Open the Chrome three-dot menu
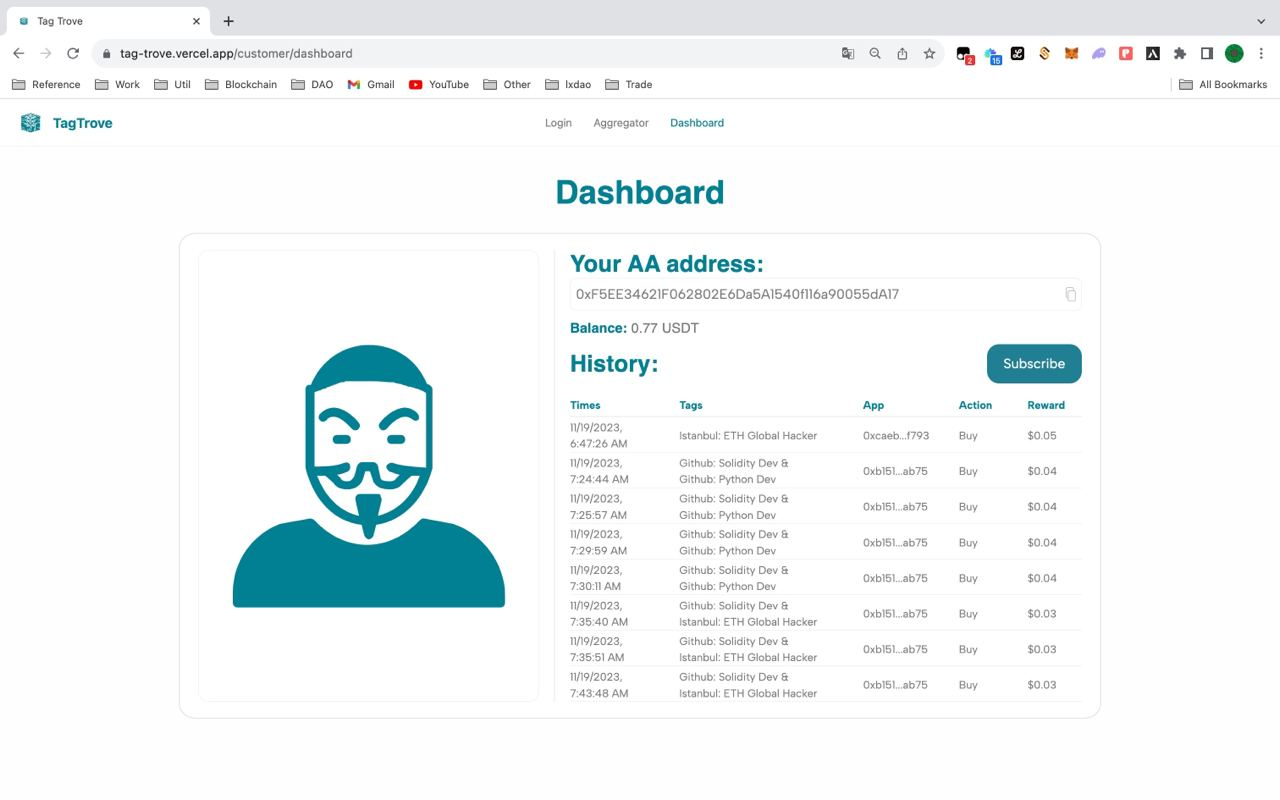 1260,53
